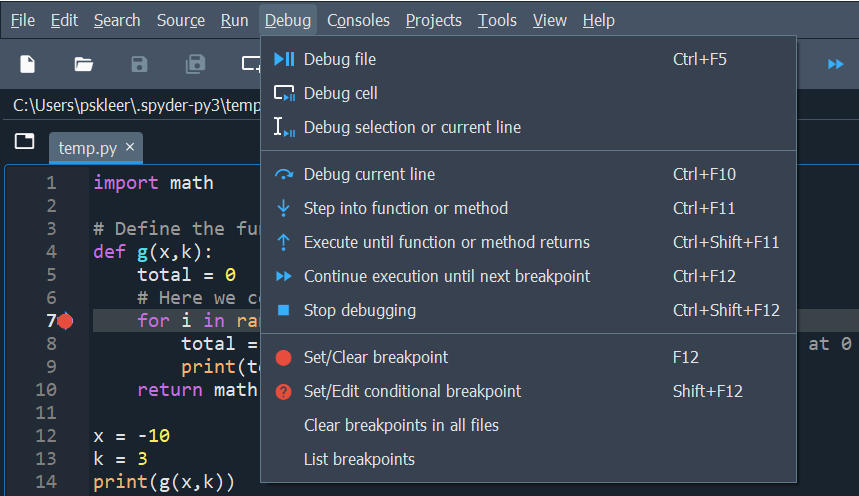Open the Run menu
Screen dimensions: 859x496
click(x=234, y=20)
